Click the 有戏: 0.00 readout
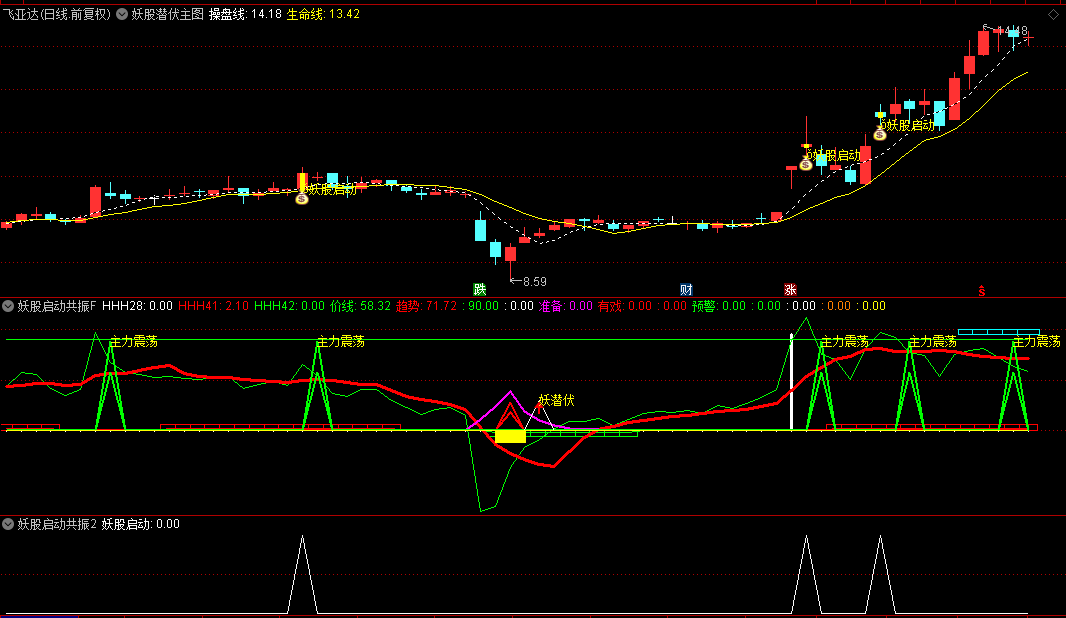Screen dimensions: 1066x618 [x=625, y=306]
